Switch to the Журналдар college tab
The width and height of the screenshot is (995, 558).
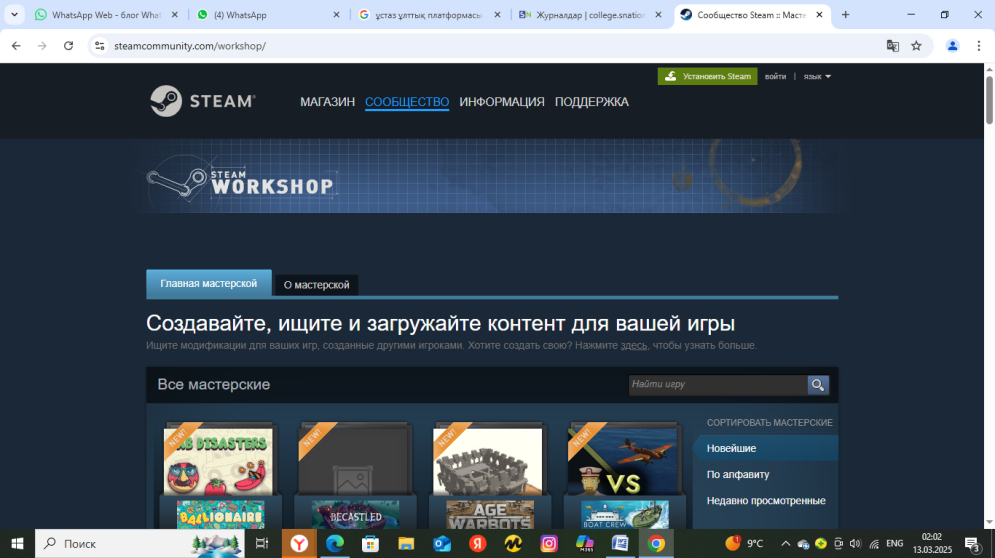pos(591,15)
